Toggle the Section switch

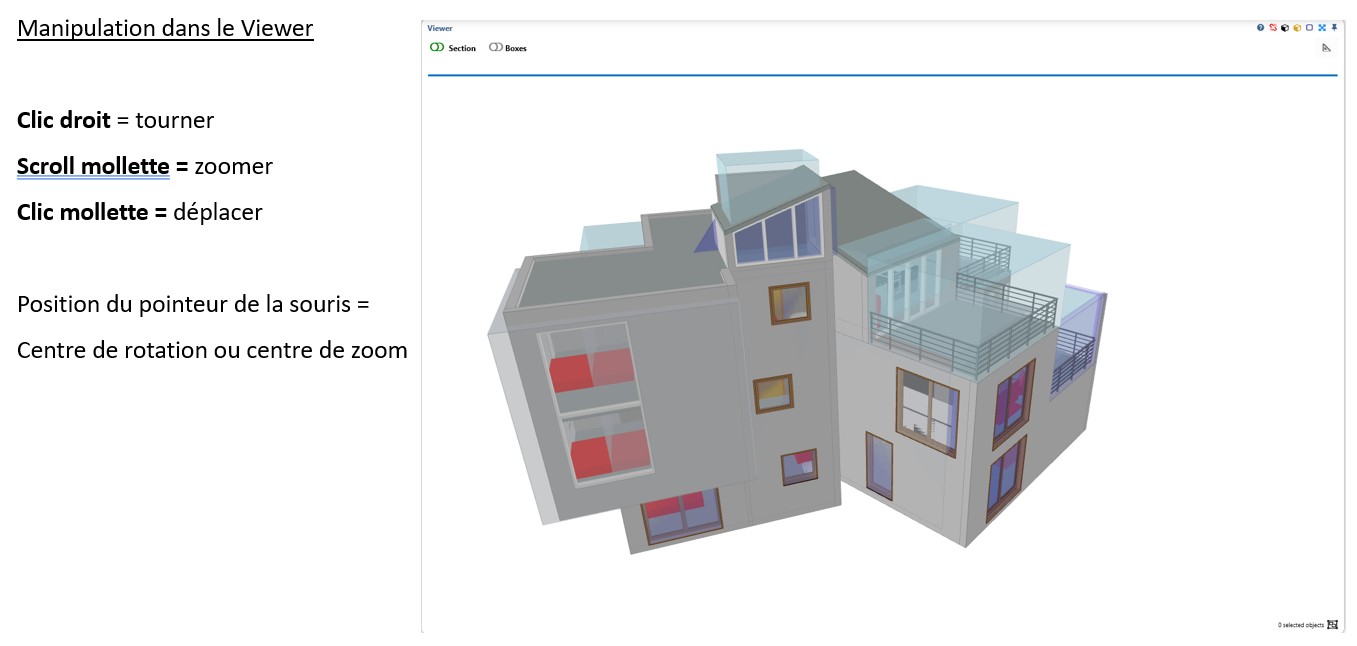coord(437,48)
